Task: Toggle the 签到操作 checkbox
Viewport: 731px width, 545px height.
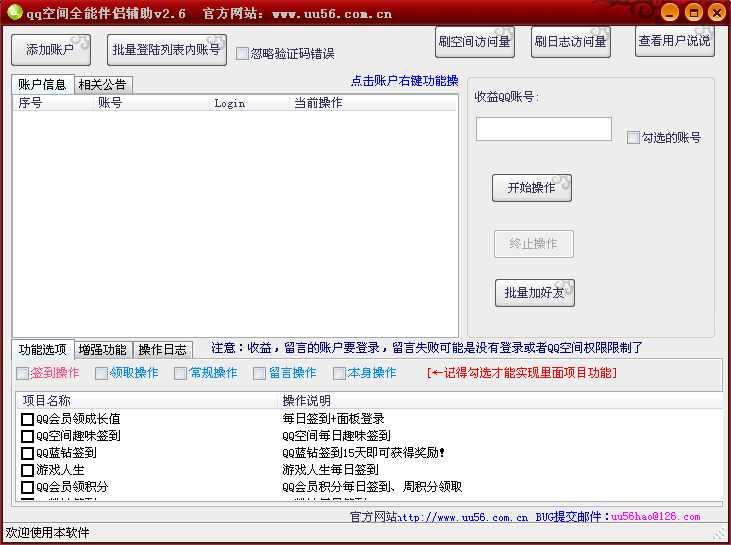Action: (x=22, y=373)
